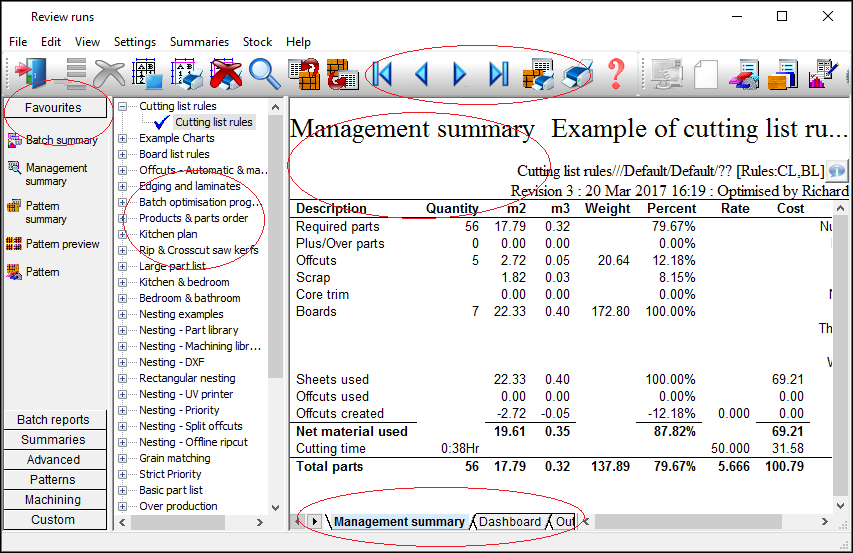
Task: Expand Nesting examples tree node
Action: (x=123, y=314)
